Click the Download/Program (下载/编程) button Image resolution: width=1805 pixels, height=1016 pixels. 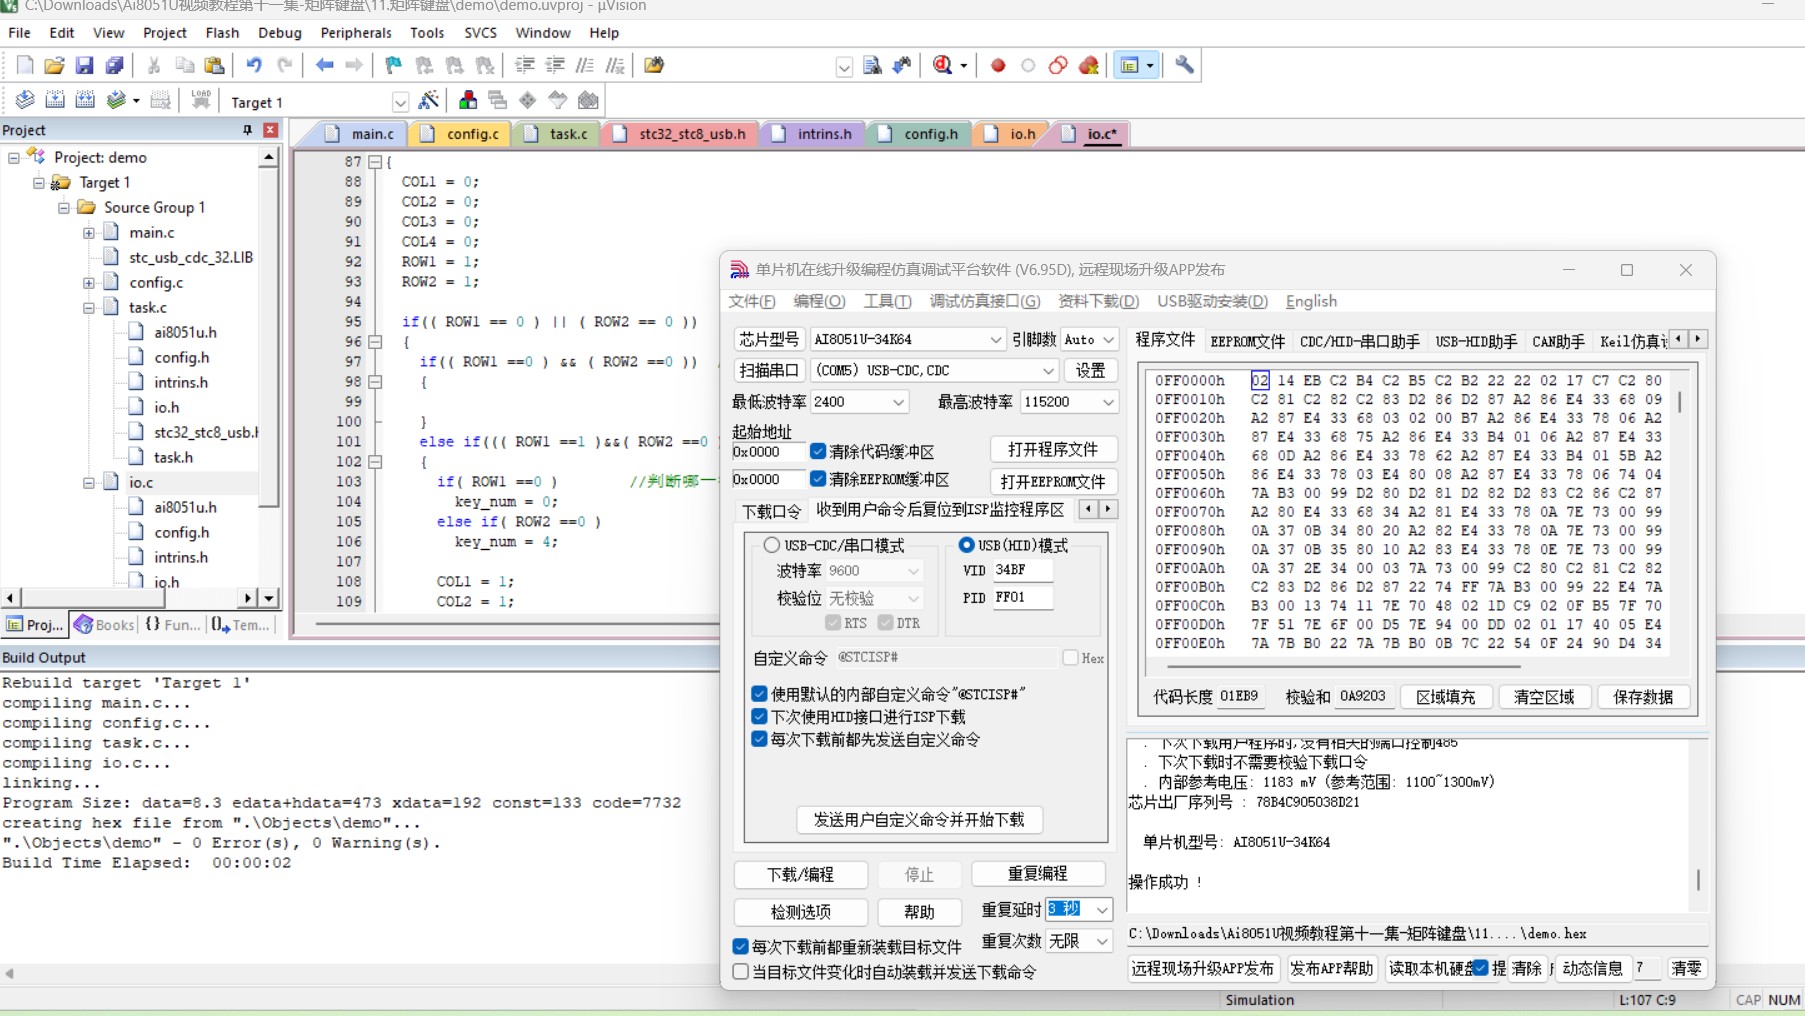tap(800, 874)
